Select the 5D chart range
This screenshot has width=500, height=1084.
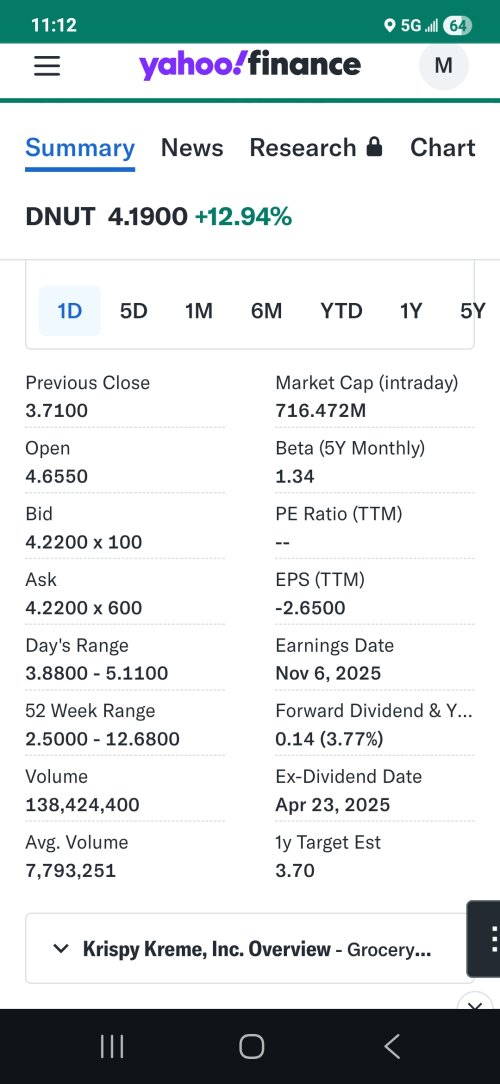coord(133,311)
